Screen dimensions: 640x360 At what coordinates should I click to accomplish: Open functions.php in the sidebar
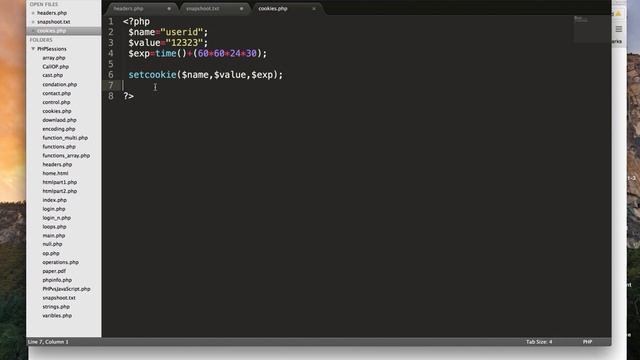pyautogui.click(x=59, y=147)
